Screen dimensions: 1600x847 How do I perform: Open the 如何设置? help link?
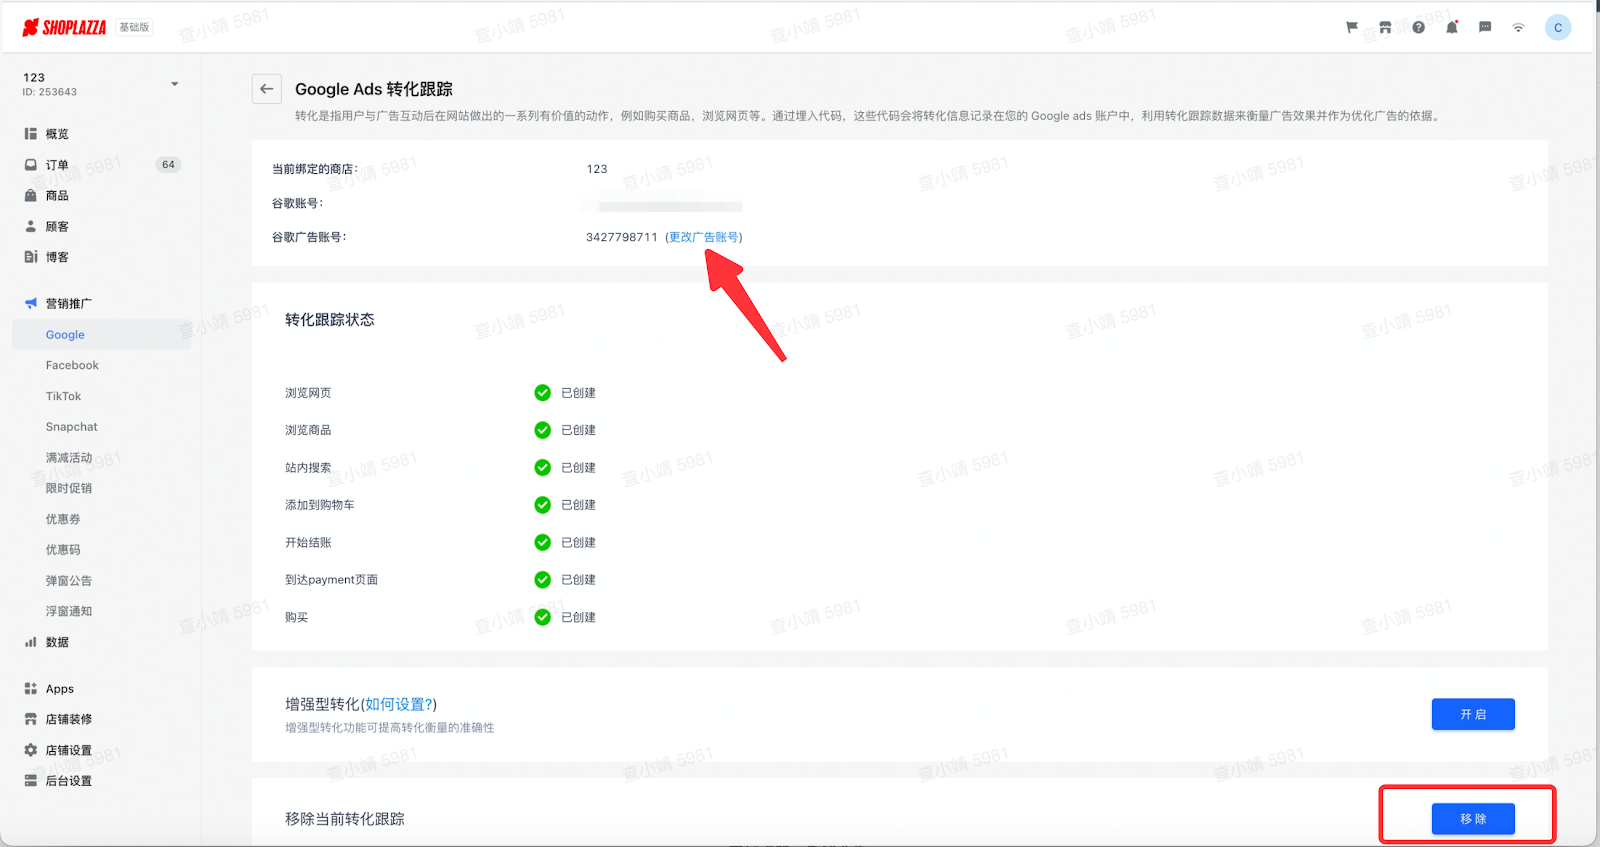click(x=399, y=705)
